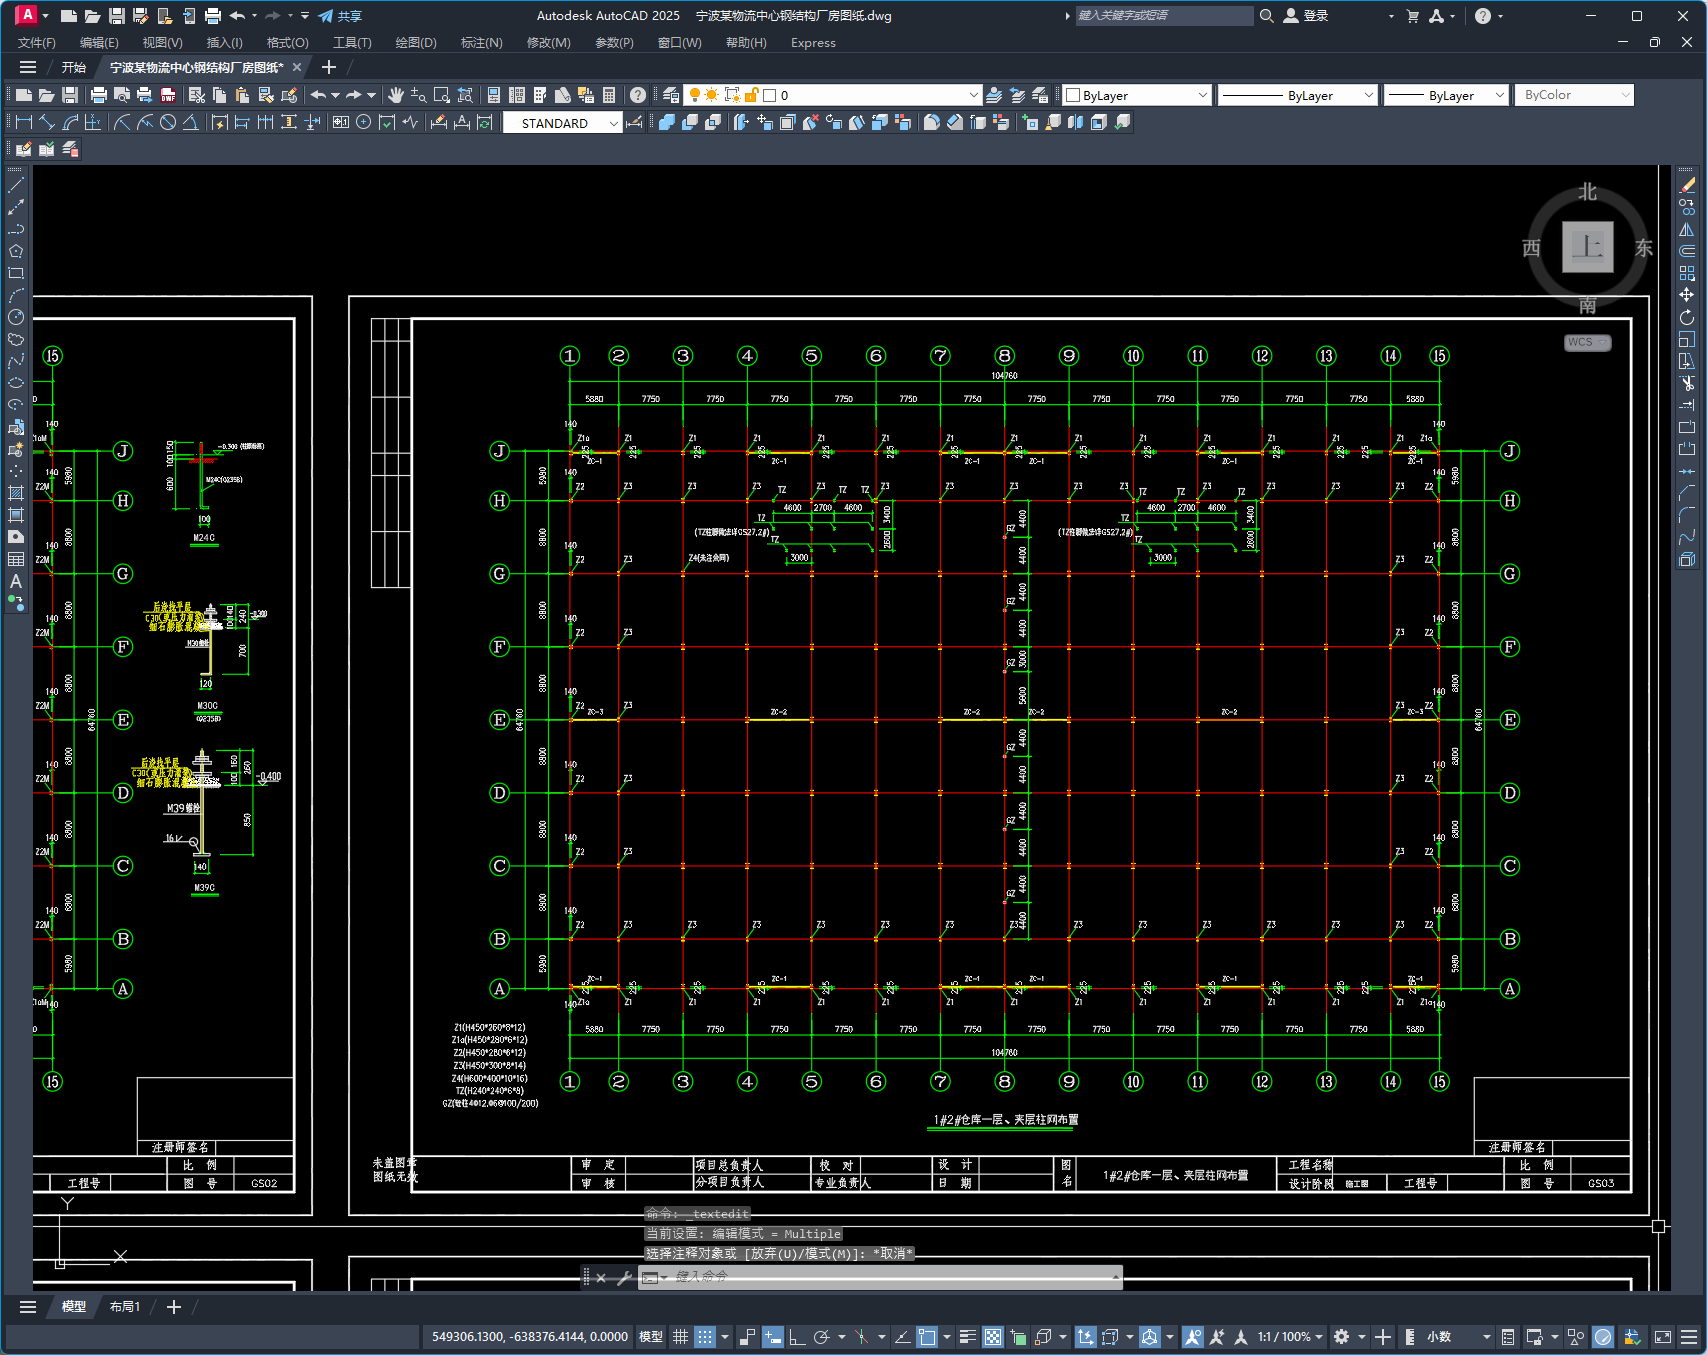Open the STANDARD dimension style dropdown
This screenshot has height=1355, width=1707.
(x=613, y=123)
